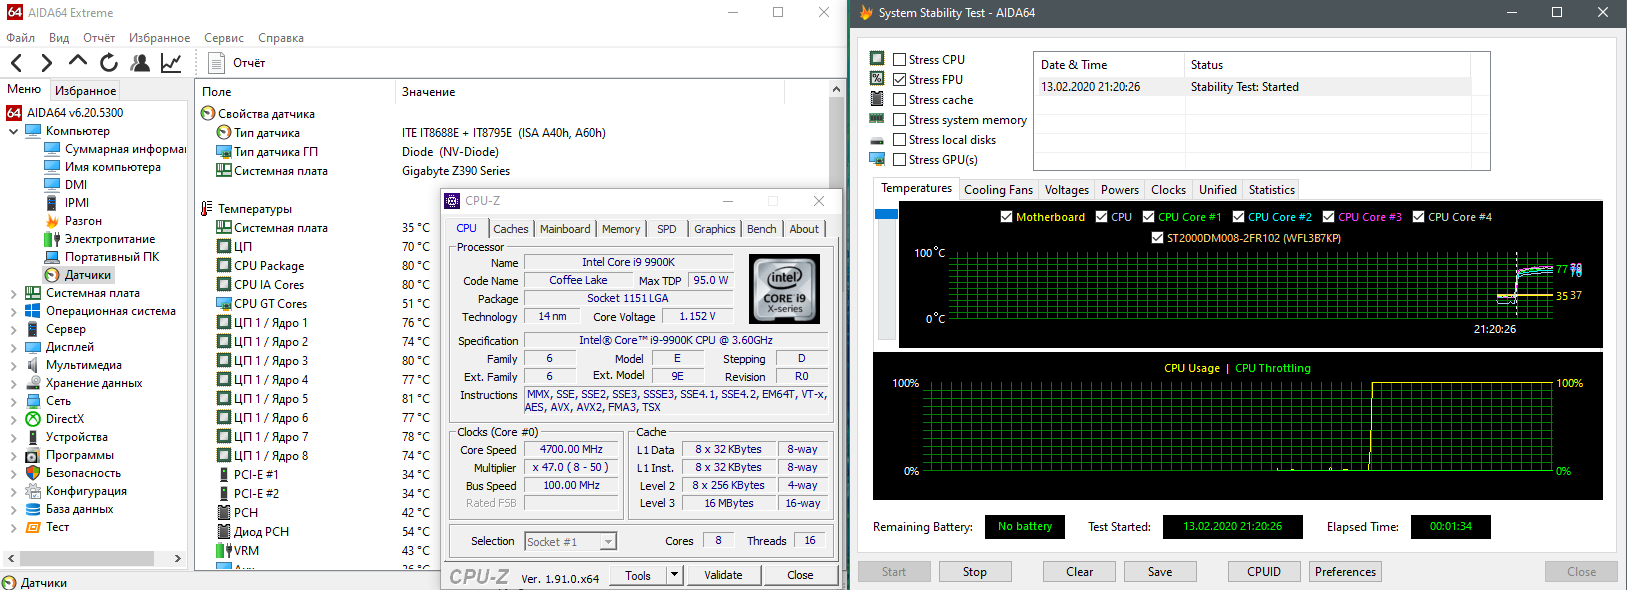The image size is (1627, 590).
Task: Switch to CPU-Z Memory tab
Action: tap(621, 229)
